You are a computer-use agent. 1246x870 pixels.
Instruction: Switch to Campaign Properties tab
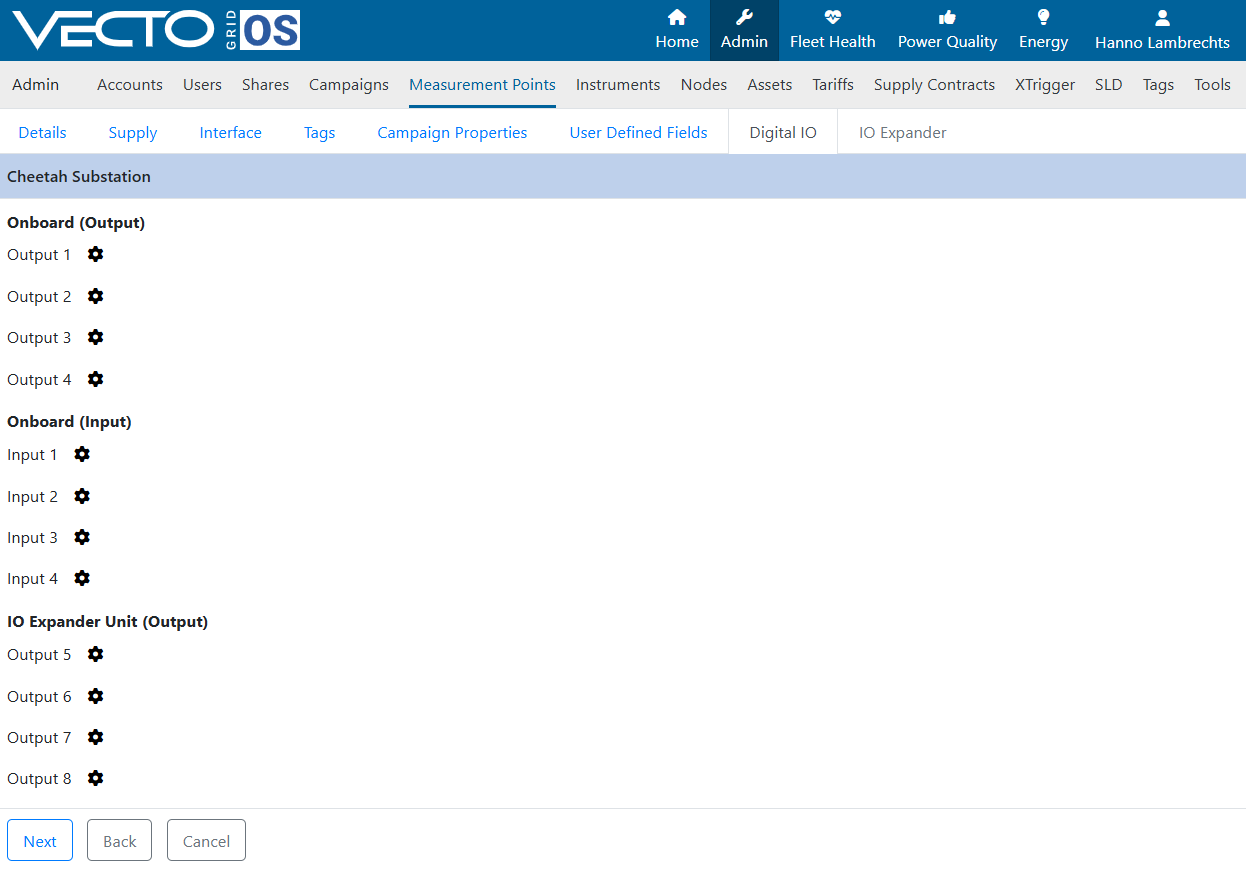pyautogui.click(x=452, y=132)
